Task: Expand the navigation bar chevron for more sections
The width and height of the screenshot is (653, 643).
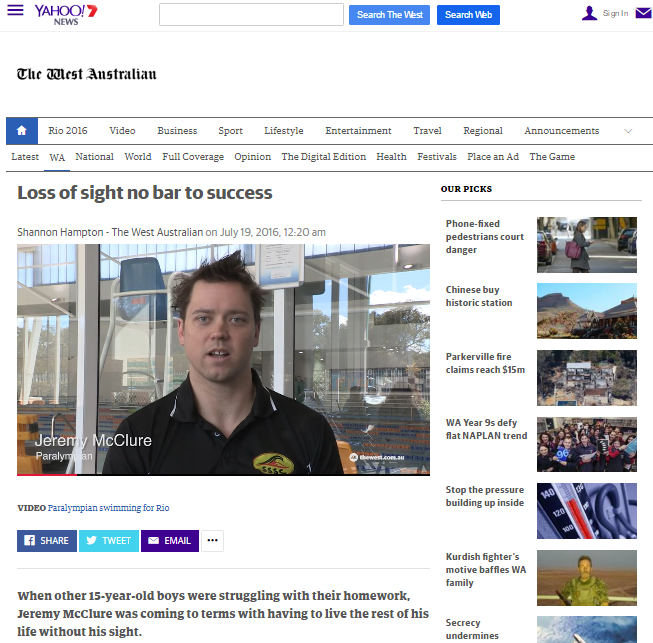Action: point(628,131)
